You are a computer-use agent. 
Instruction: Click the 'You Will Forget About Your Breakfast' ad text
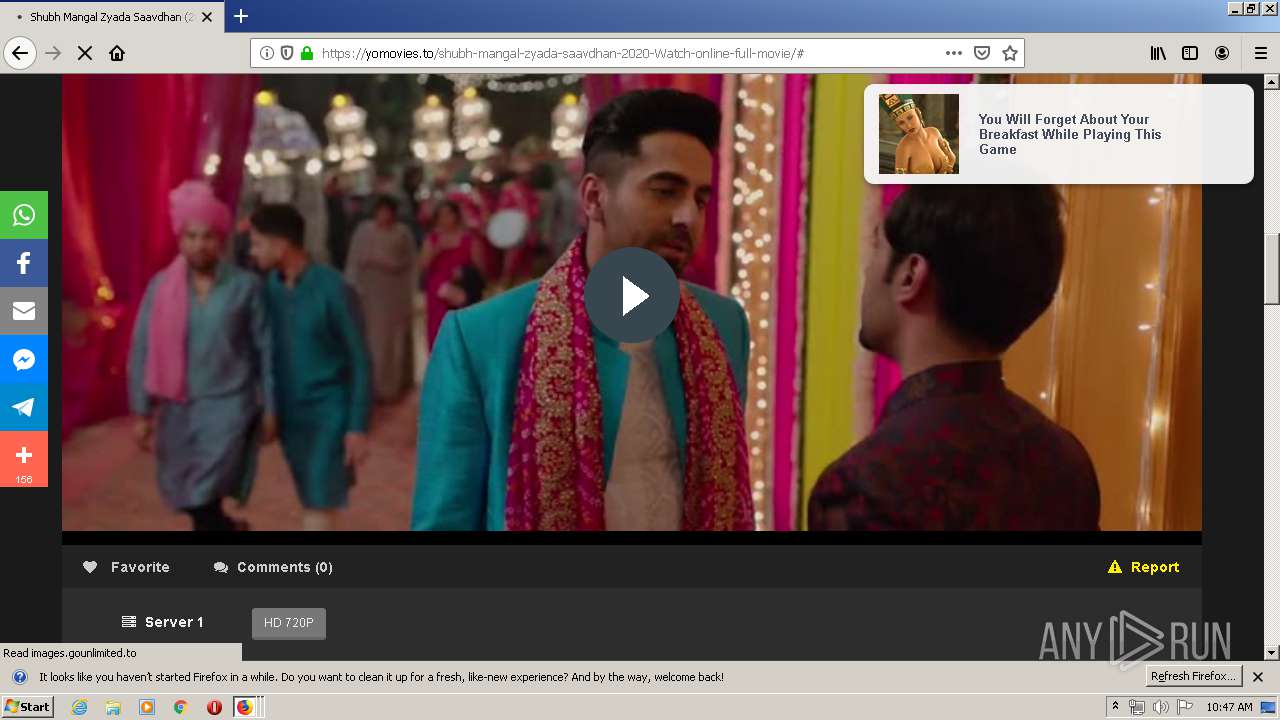pos(1070,134)
